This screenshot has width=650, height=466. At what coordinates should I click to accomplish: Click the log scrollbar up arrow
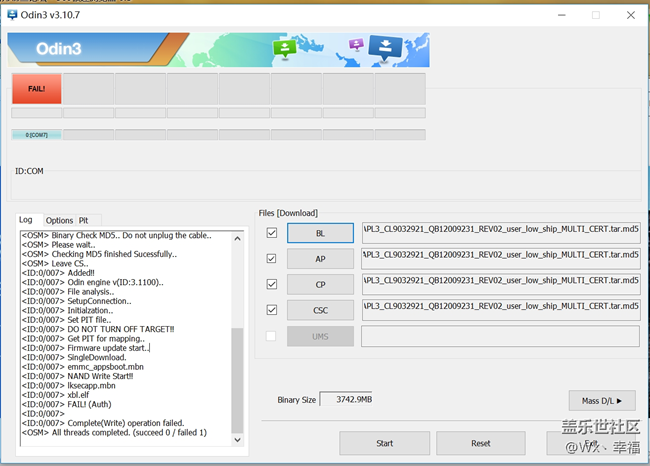[238, 238]
